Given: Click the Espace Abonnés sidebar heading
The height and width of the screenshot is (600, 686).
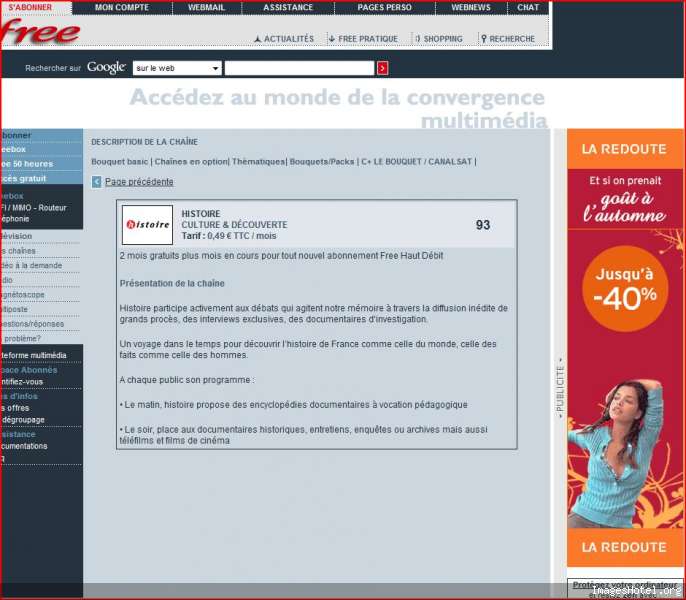Looking at the screenshot, I should (x=29, y=370).
